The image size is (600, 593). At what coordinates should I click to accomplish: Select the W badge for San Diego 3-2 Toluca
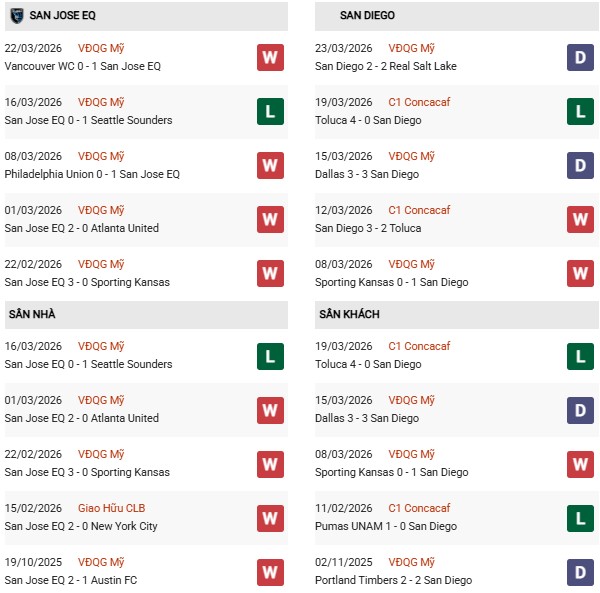[x=580, y=219]
